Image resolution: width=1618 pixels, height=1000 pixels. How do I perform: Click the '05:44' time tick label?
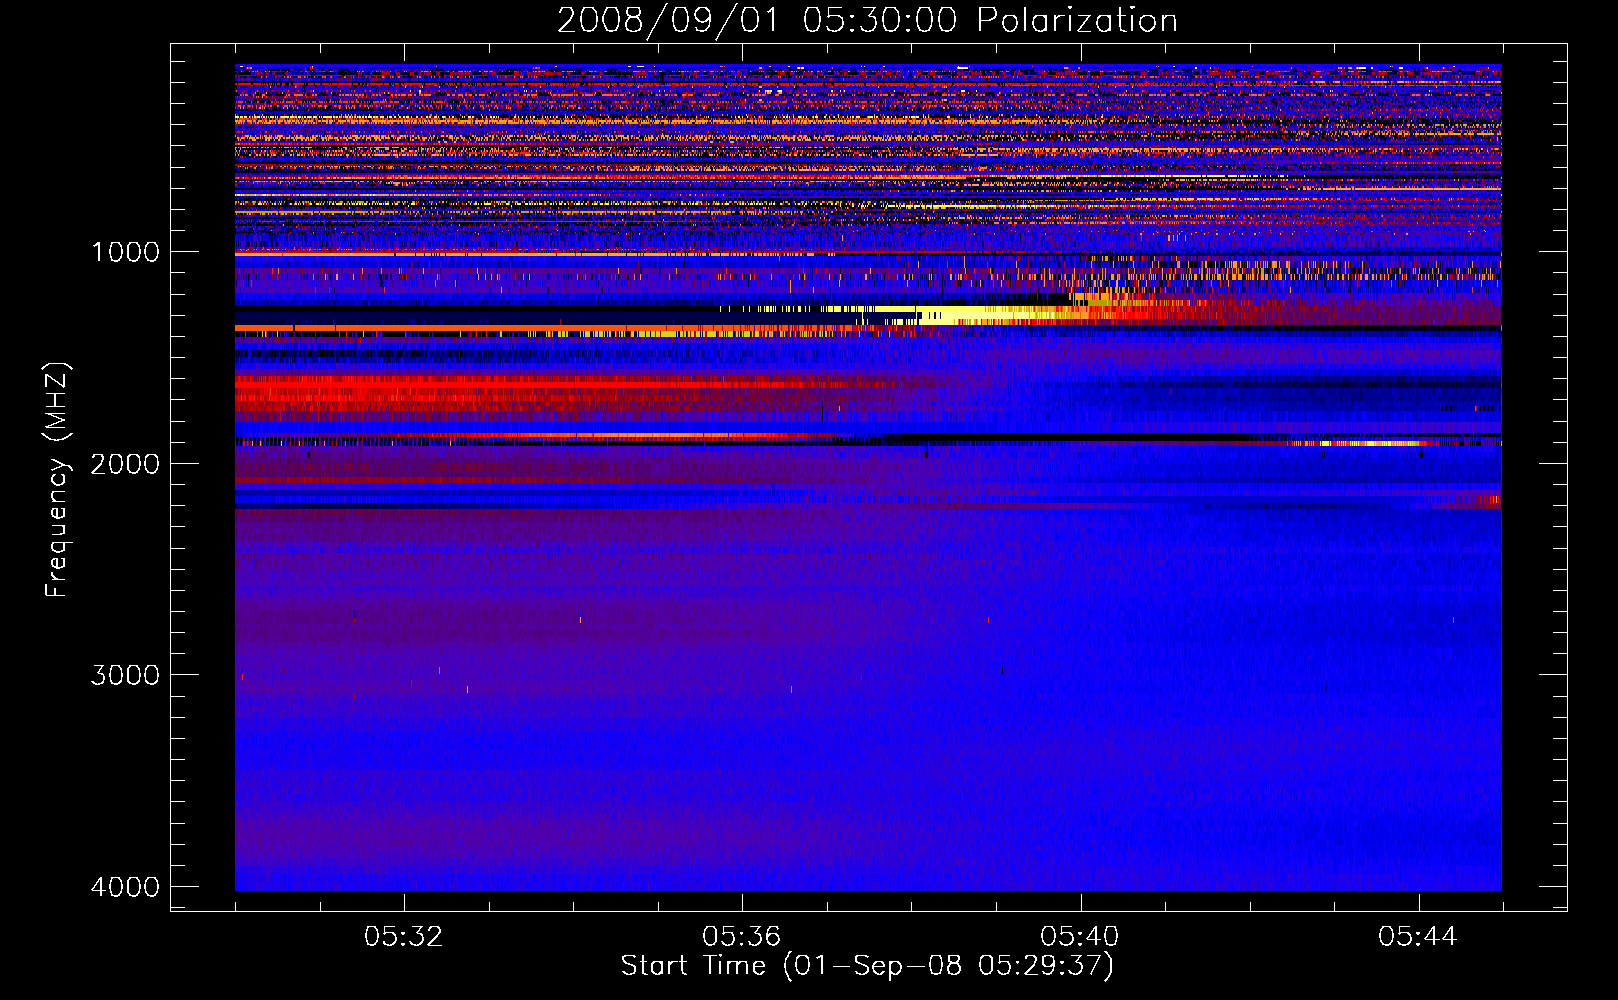click(x=1418, y=937)
